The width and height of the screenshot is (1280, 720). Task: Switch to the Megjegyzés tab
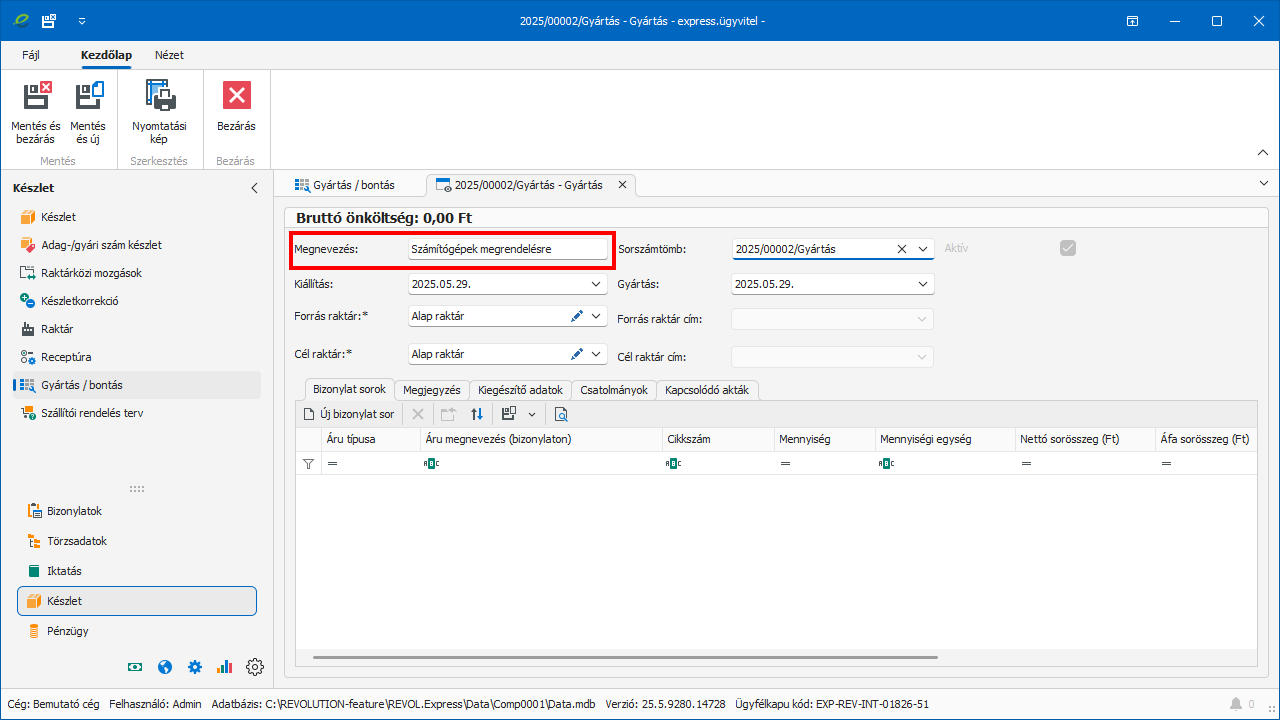pos(431,390)
